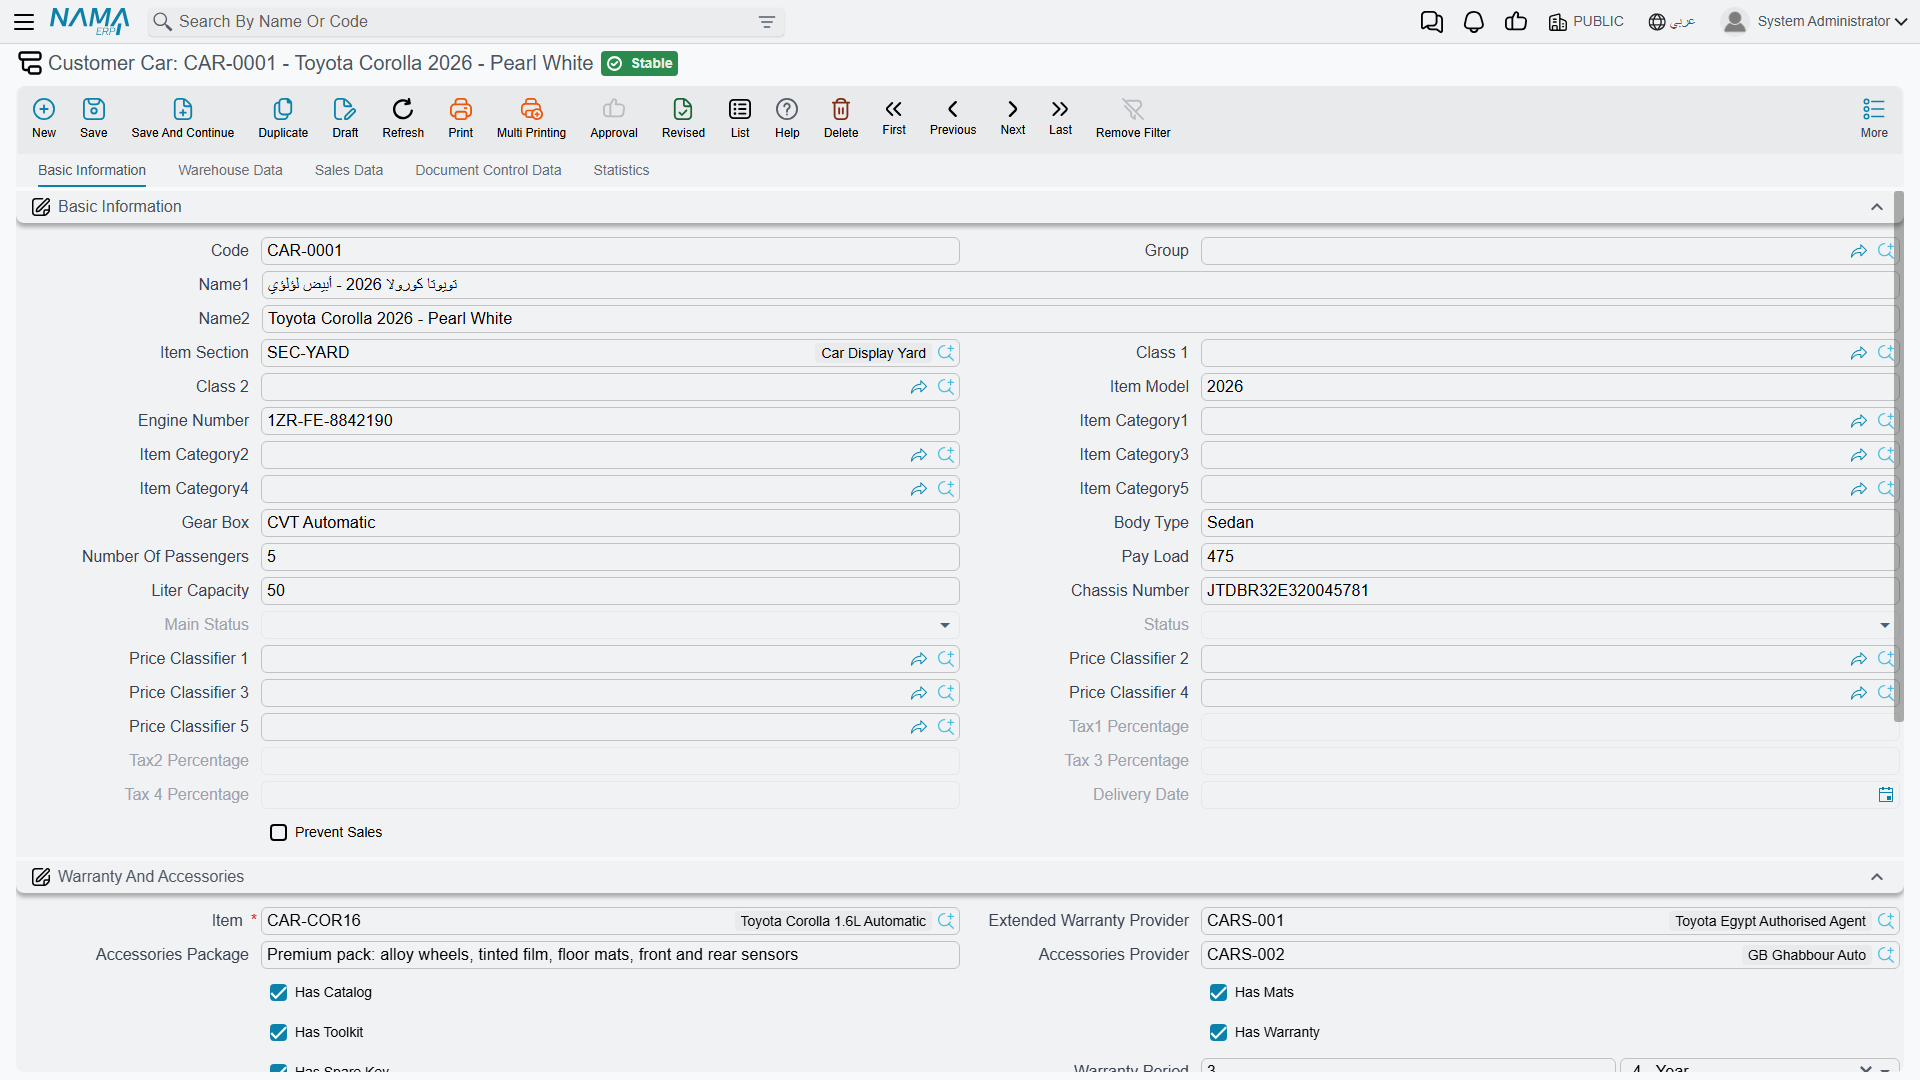This screenshot has width=1920, height=1080.
Task: Expand the Main Status dropdown
Action: click(x=945, y=625)
